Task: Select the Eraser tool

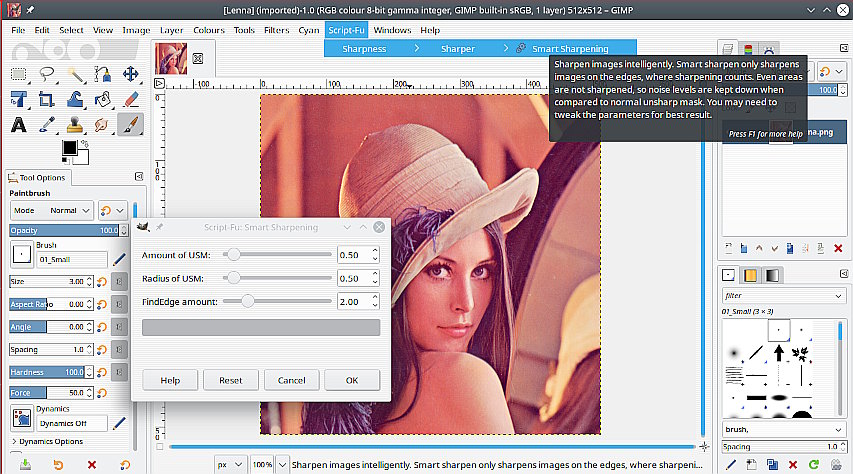Action: 130,99
